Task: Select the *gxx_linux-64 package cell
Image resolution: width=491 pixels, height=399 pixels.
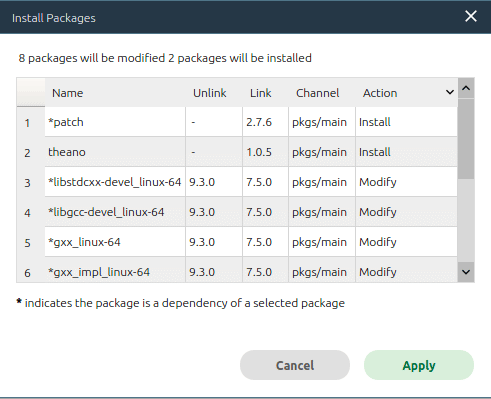Action: pos(115,242)
